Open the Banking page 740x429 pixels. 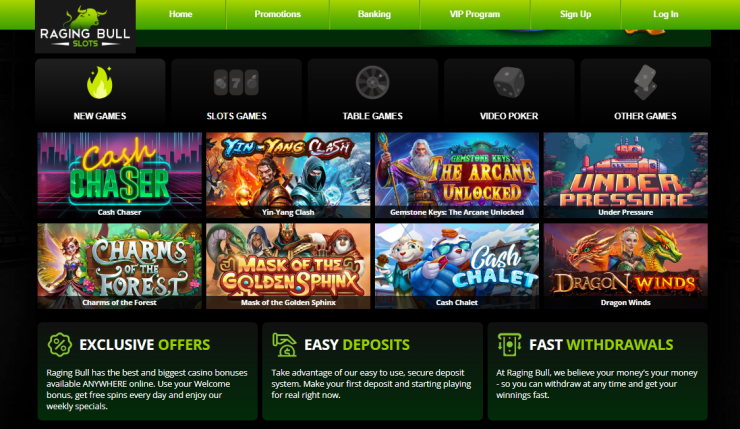[374, 14]
